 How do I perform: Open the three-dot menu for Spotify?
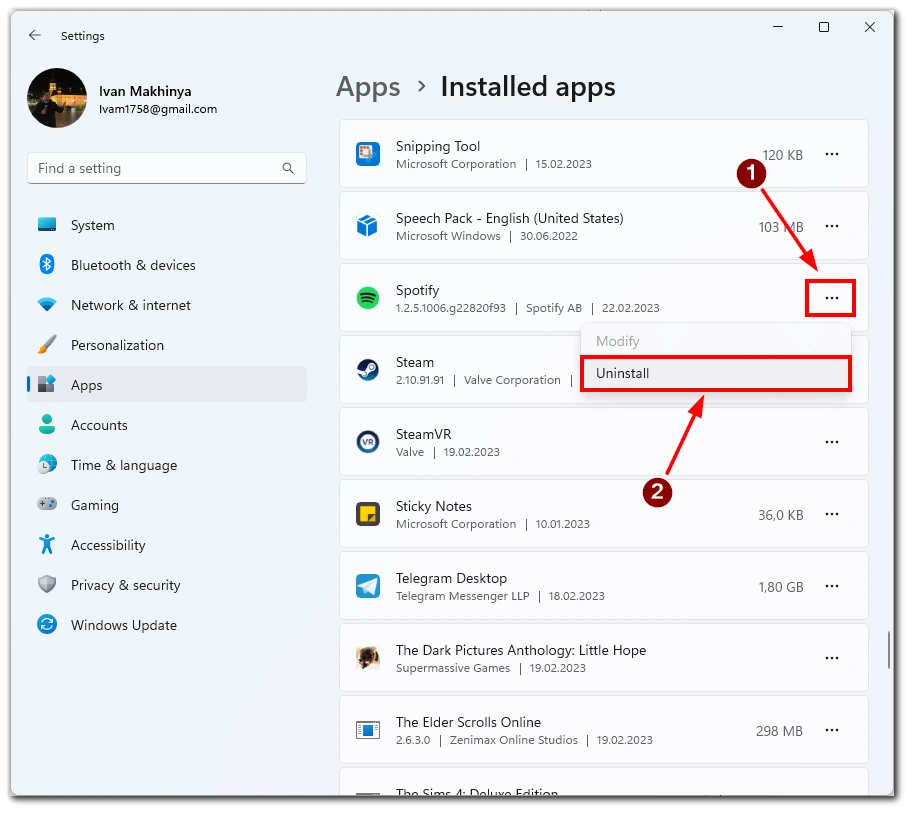[833, 299]
